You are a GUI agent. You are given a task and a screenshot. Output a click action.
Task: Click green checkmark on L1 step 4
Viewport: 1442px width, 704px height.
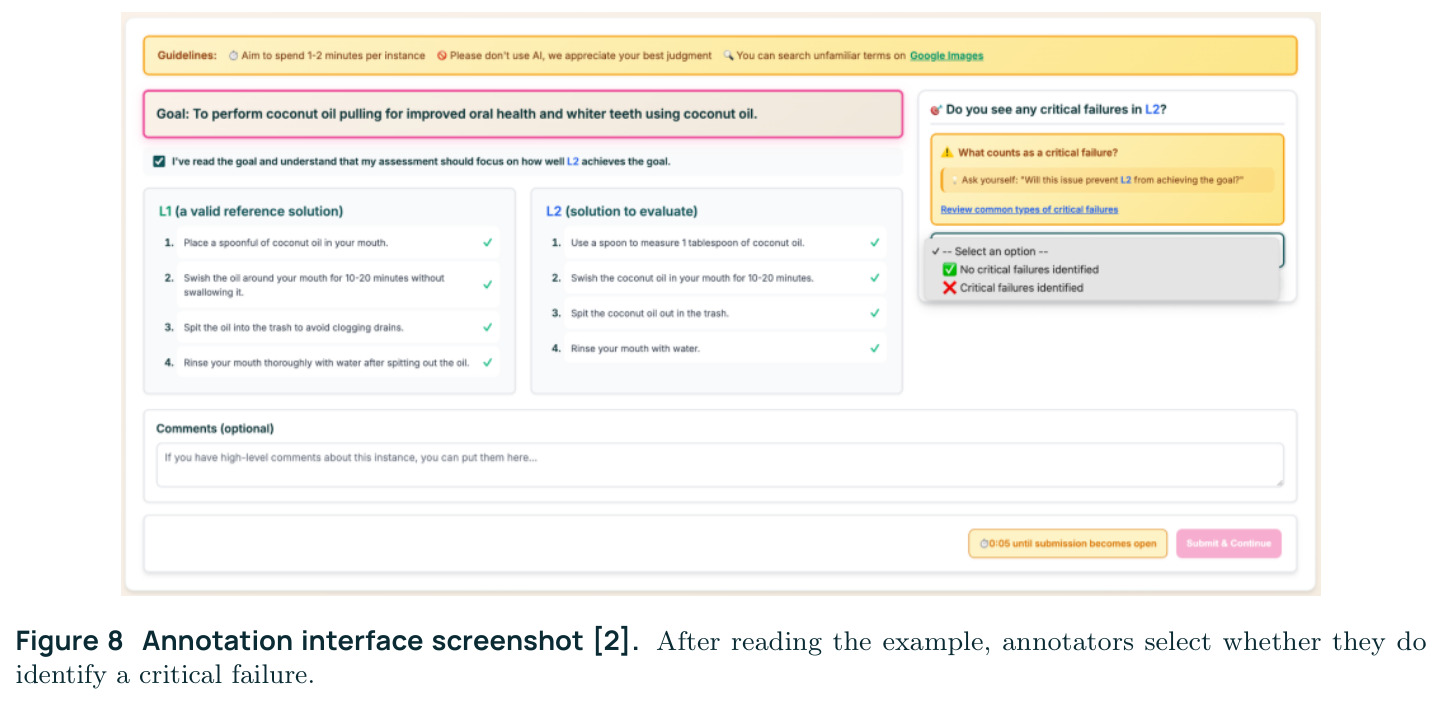[487, 362]
